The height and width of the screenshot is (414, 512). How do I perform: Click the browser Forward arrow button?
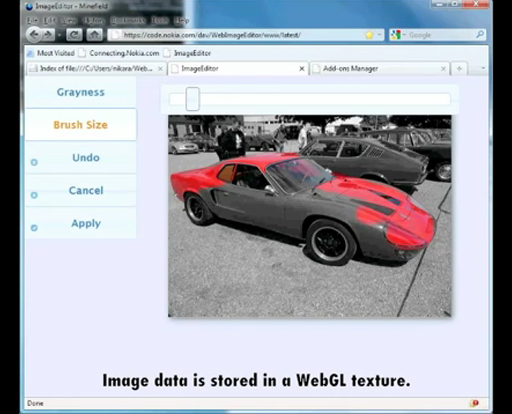click(48, 35)
